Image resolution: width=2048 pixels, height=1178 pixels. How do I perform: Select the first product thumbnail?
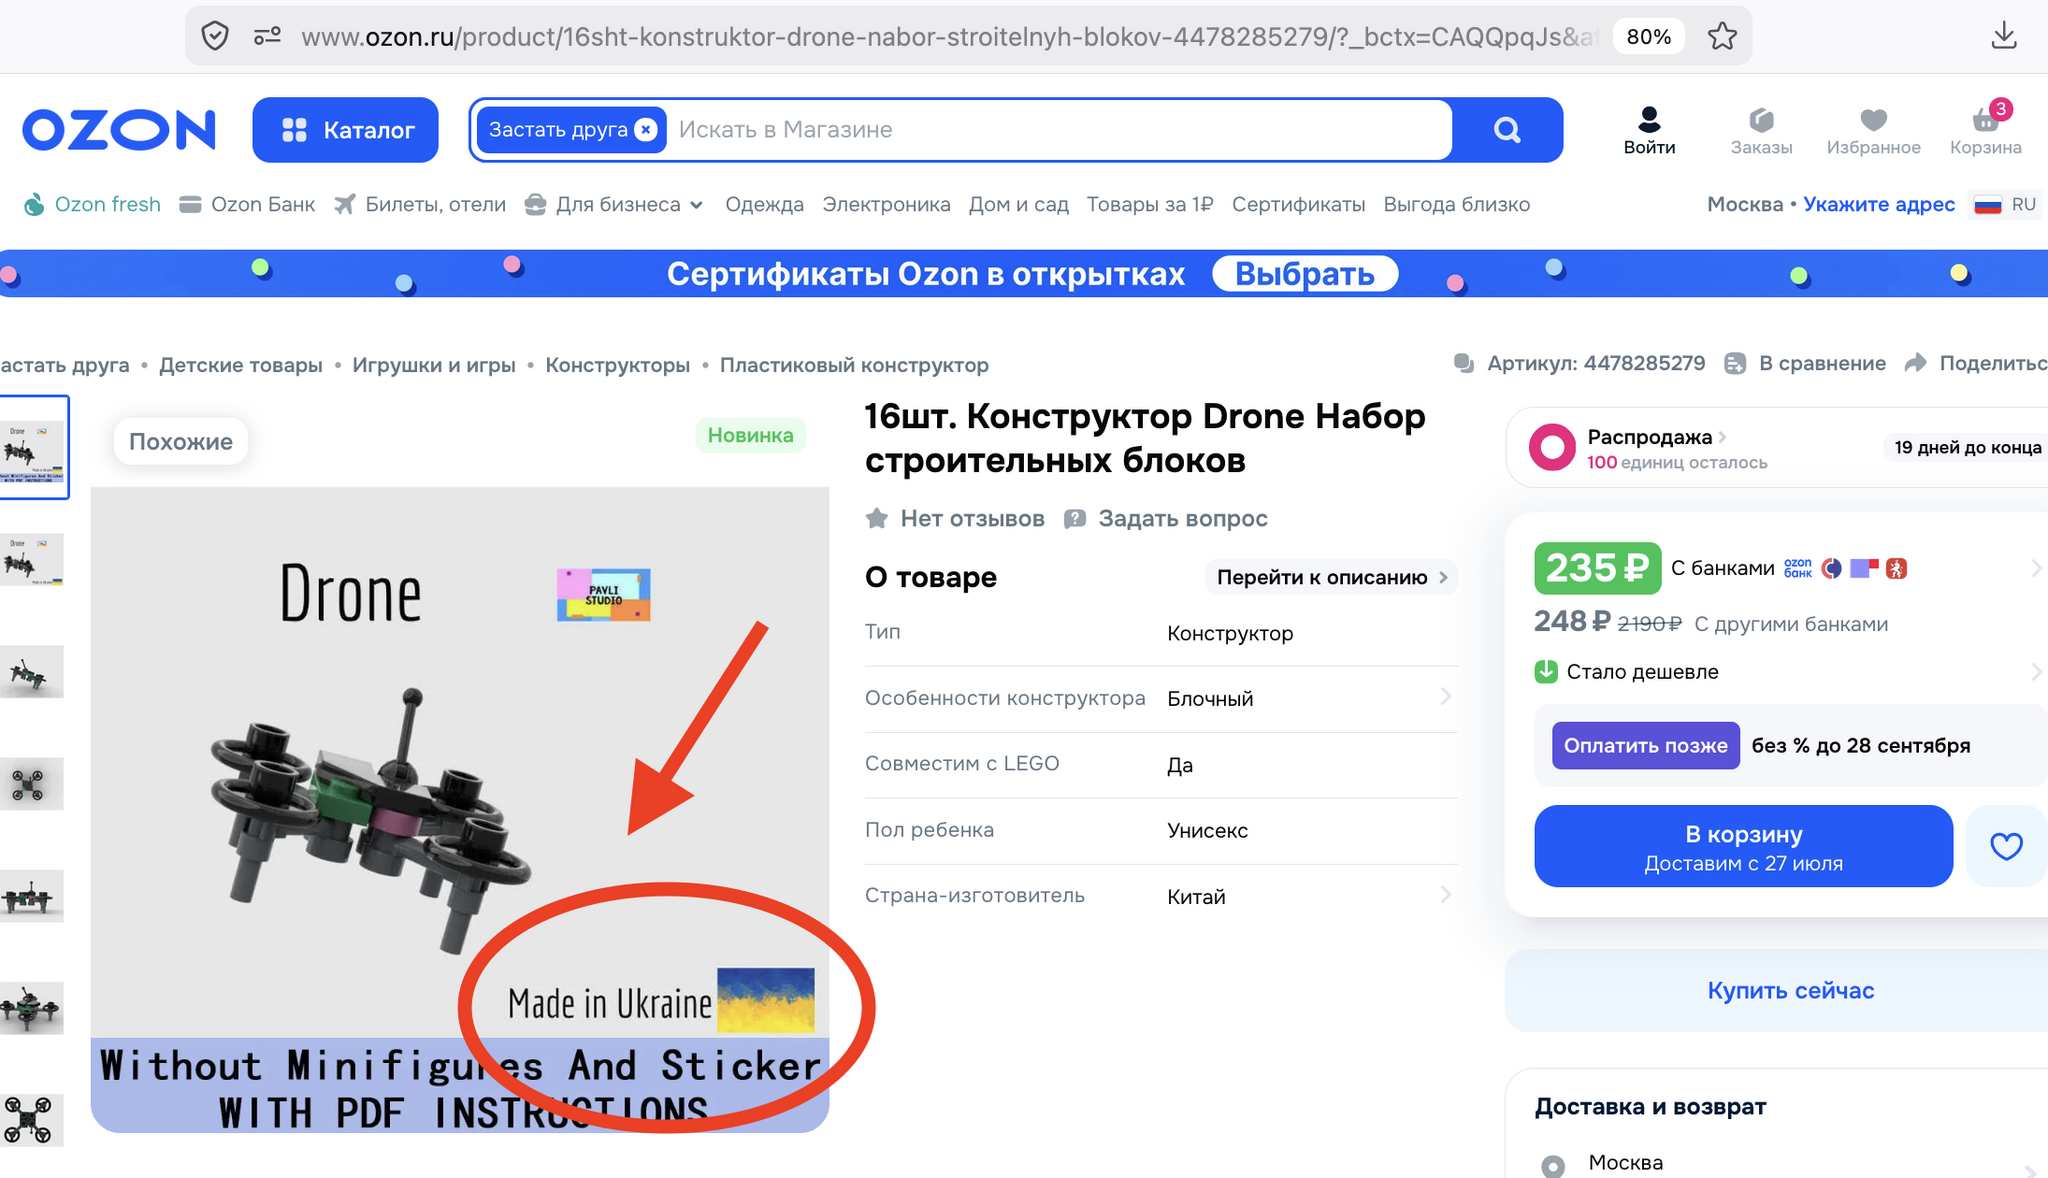click(34, 447)
